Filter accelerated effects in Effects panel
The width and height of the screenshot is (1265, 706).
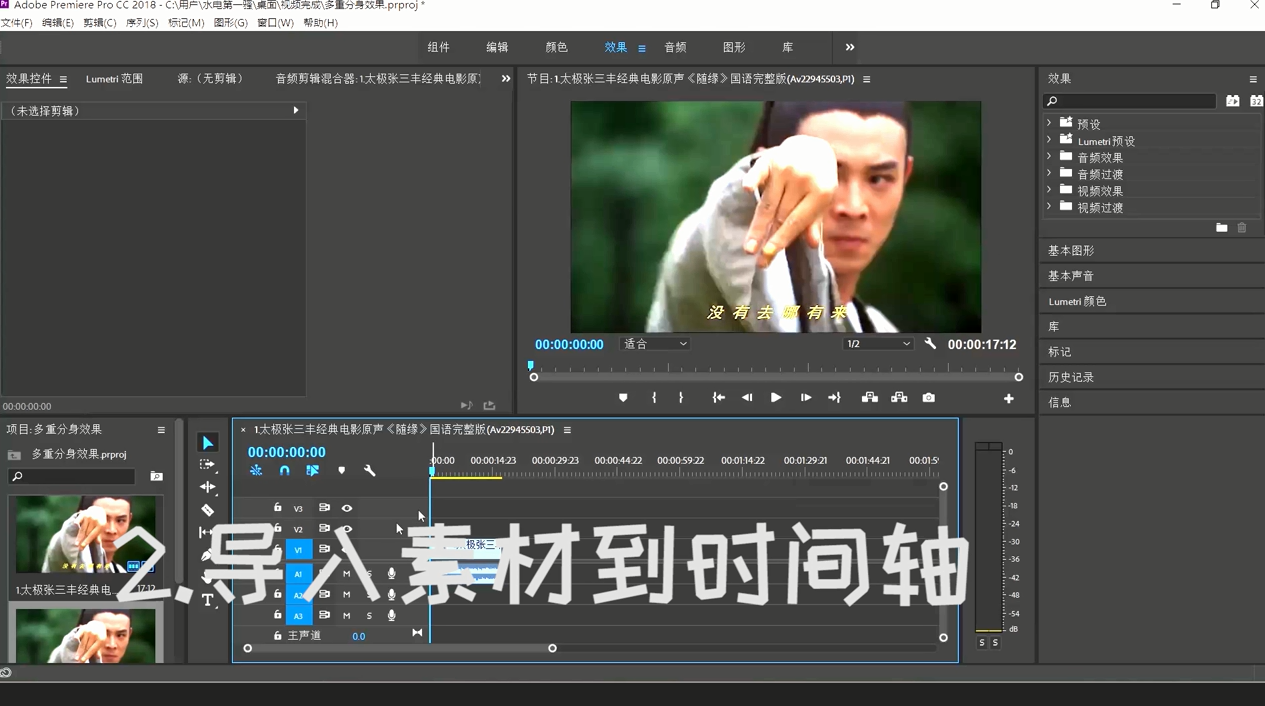[x=1233, y=101]
